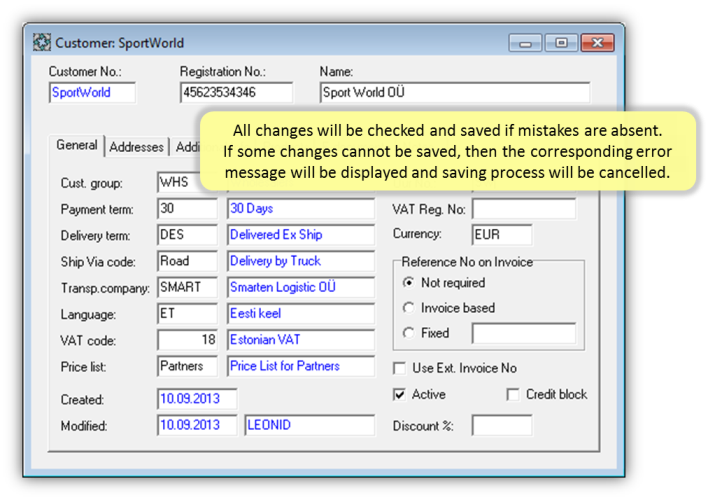
Task: Edit the Transp. company code SMART
Action: pyautogui.click(x=187, y=287)
